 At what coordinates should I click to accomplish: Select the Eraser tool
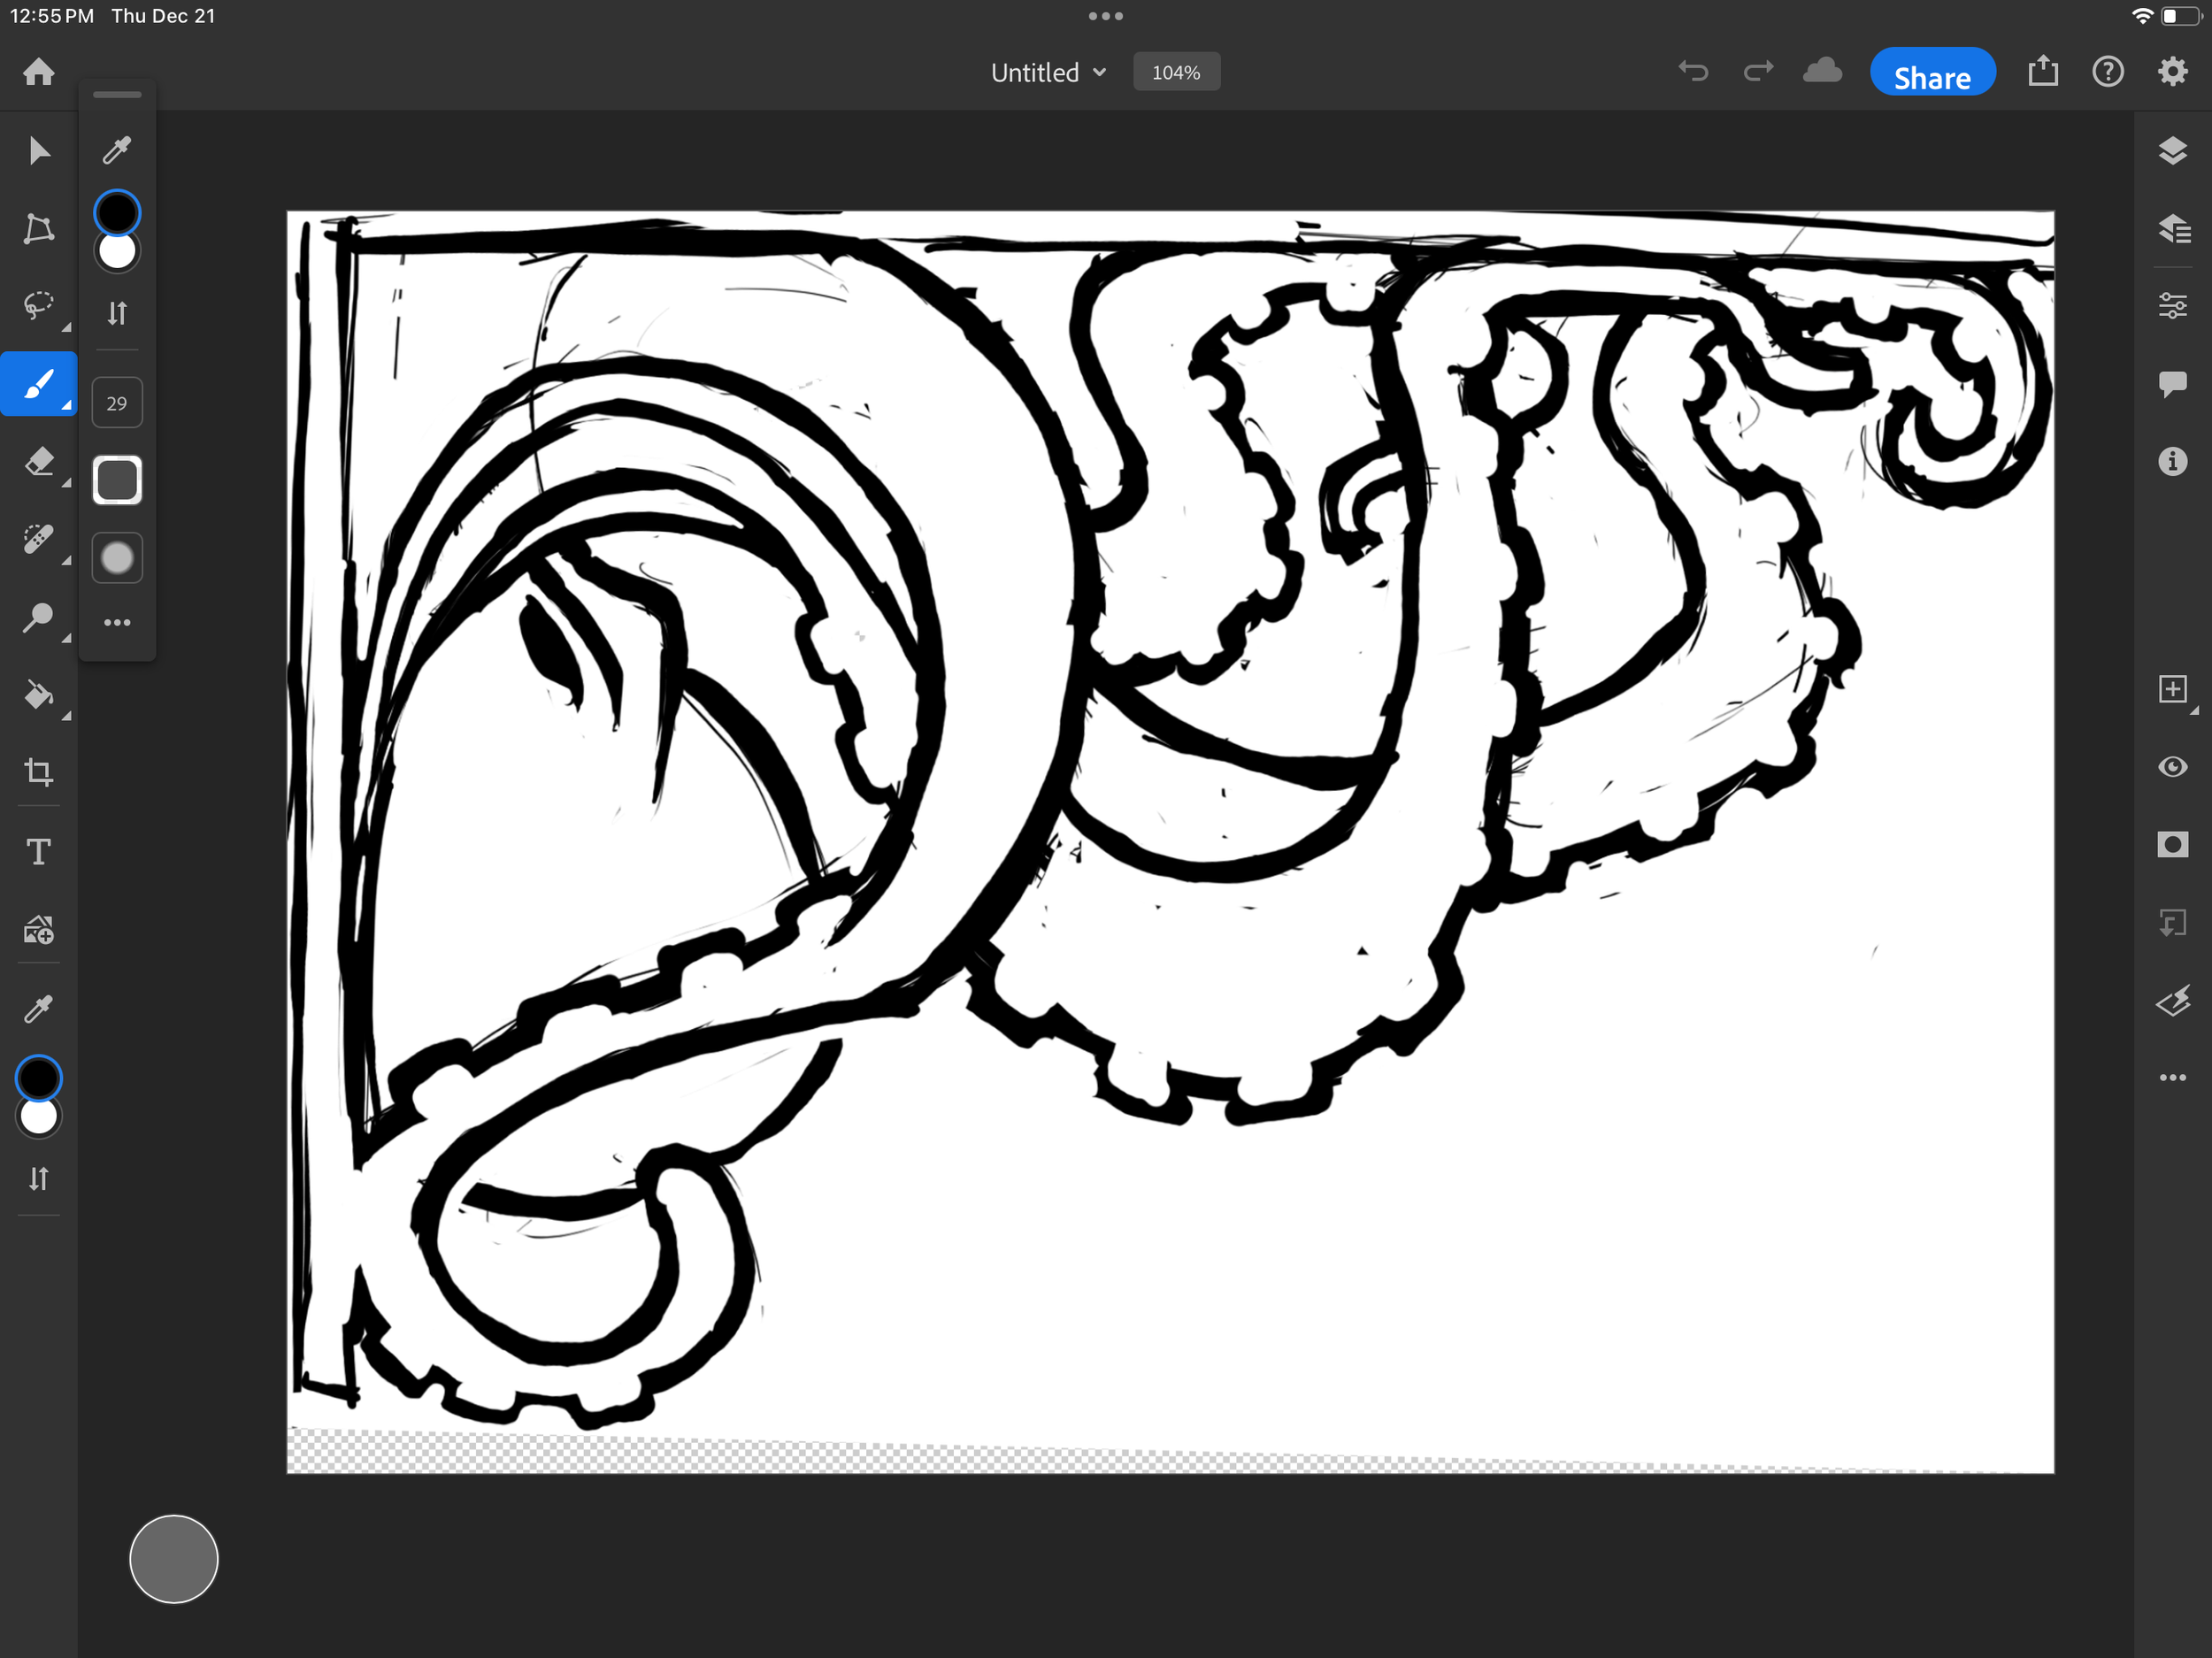(38, 462)
